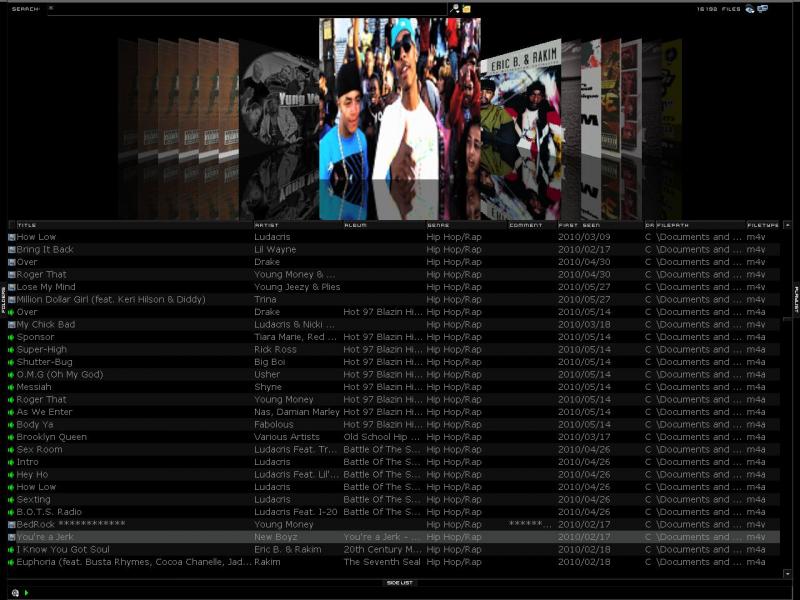
Task: Select '2010/03/09' first seen cell
Action: click(x=584, y=237)
